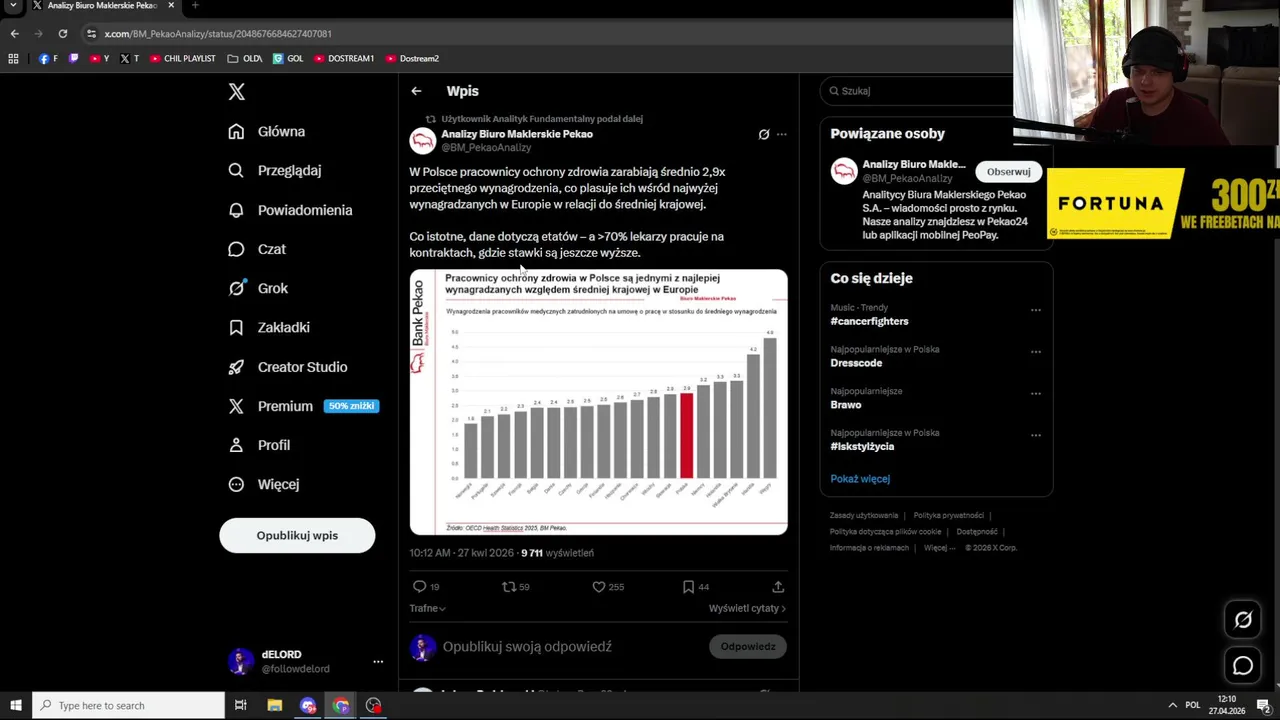Open the bar chart image
This screenshot has width=1280, height=720.
coord(598,402)
